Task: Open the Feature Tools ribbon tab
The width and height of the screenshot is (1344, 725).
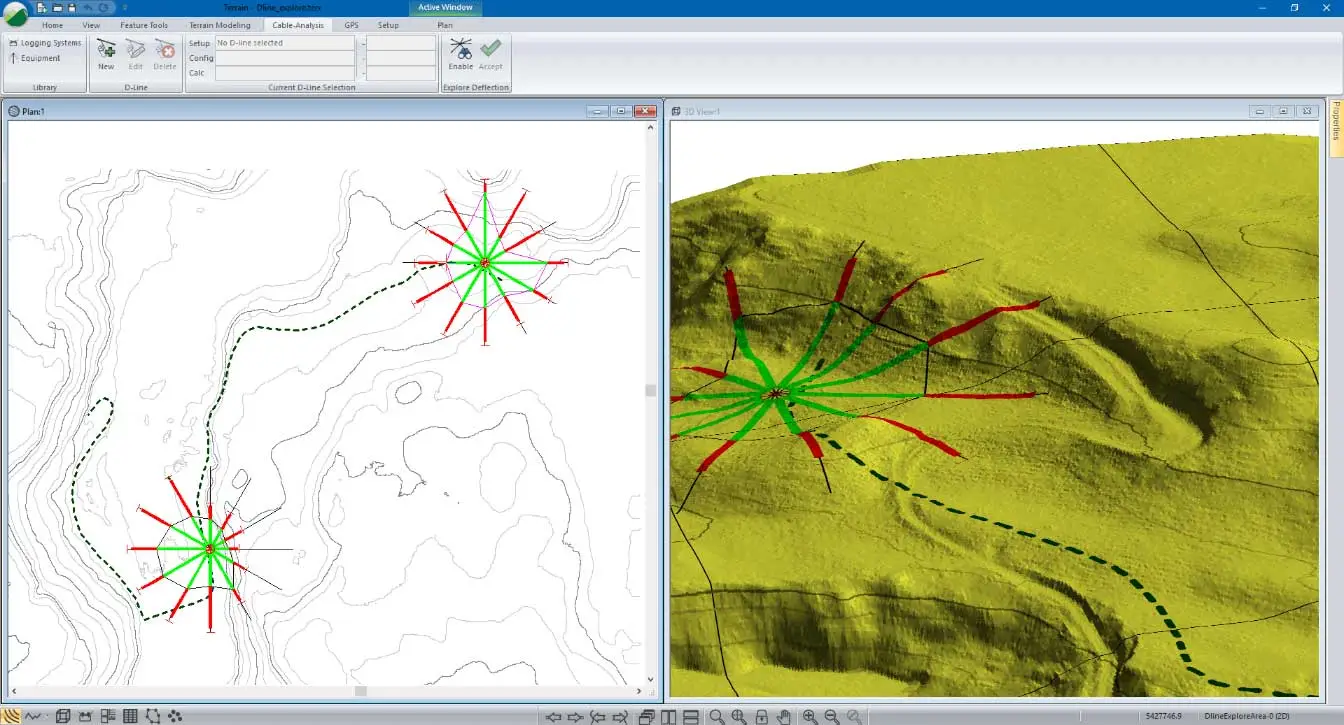Action: point(144,25)
